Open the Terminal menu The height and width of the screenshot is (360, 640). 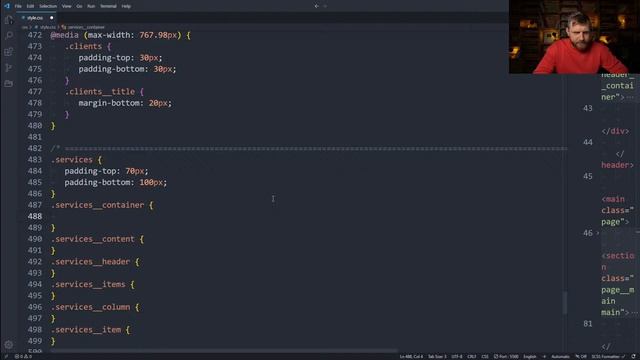coord(108,6)
